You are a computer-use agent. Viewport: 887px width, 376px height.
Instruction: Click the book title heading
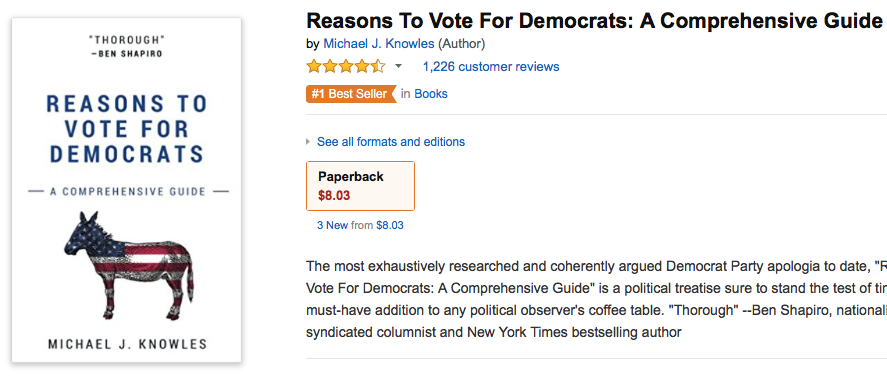pyautogui.click(x=596, y=21)
